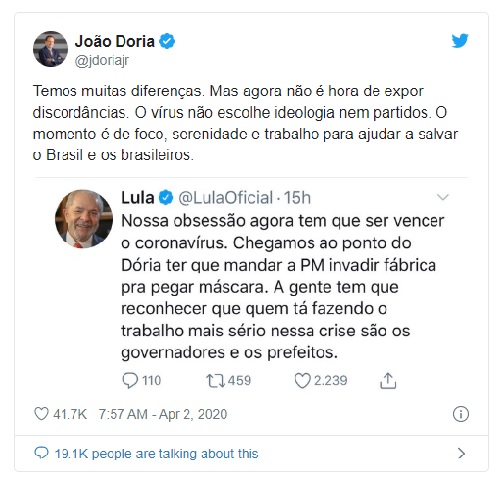
Task: Click the João Doria display name
Action: click(x=115, y=41)
